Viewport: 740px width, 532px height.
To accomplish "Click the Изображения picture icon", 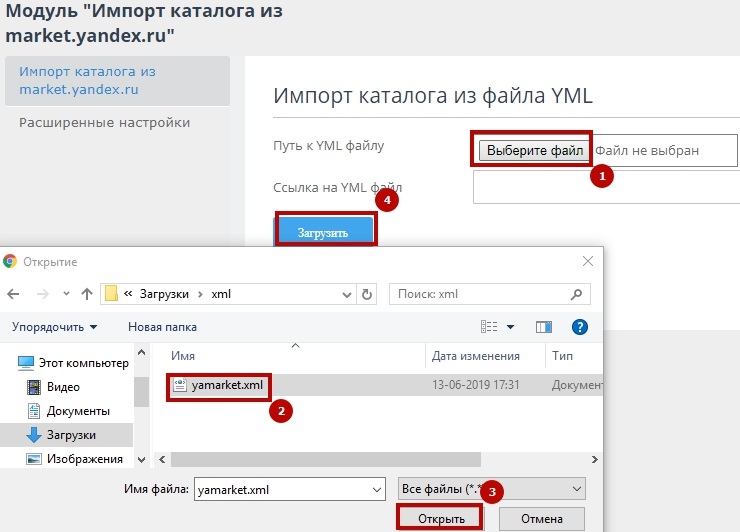I will click(x=34, y=459).
